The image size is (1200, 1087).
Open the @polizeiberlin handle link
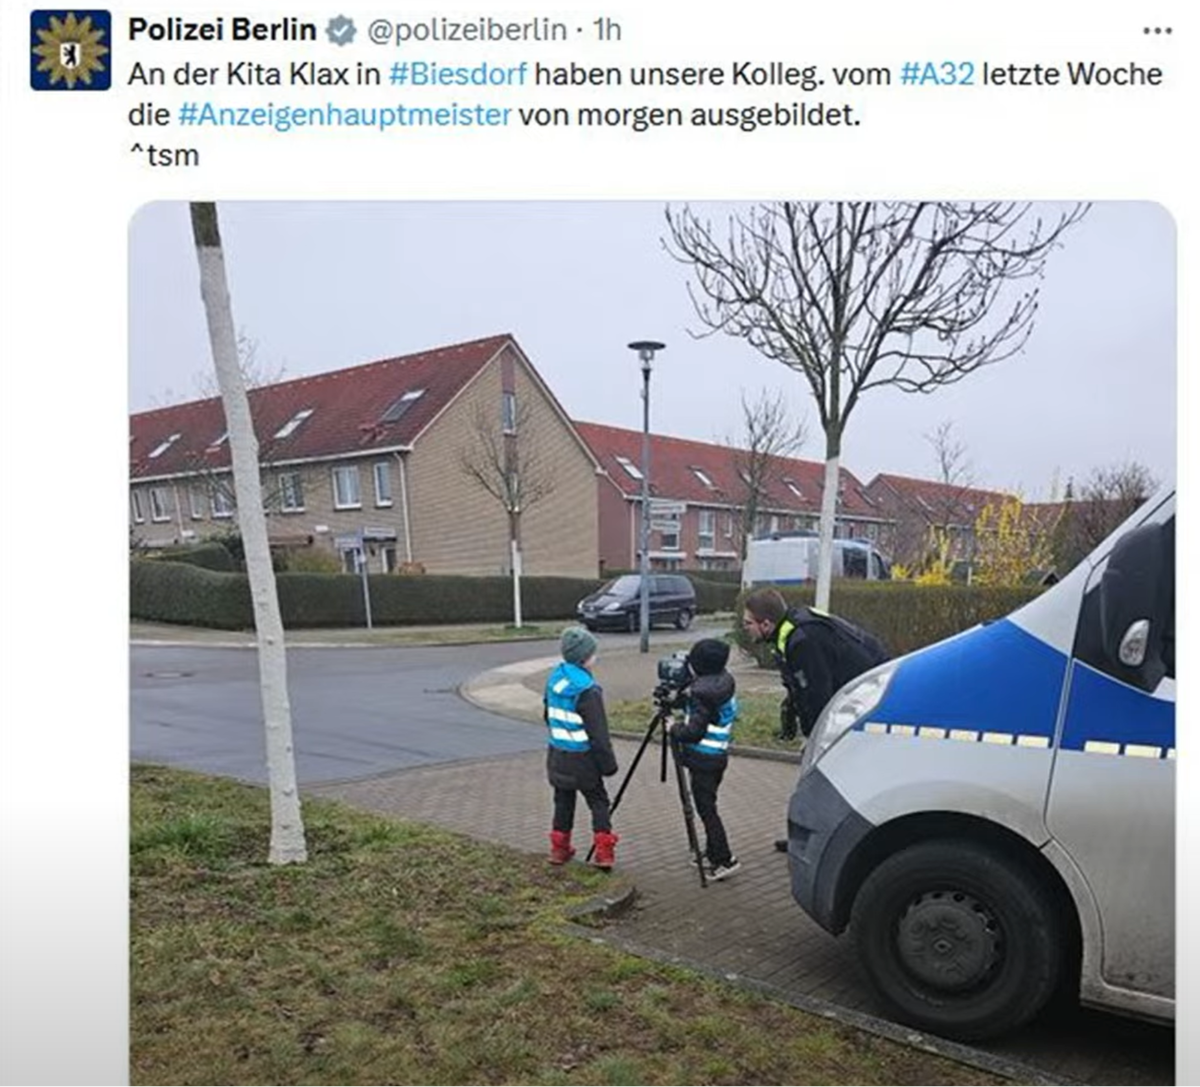[x=468, y=31]
